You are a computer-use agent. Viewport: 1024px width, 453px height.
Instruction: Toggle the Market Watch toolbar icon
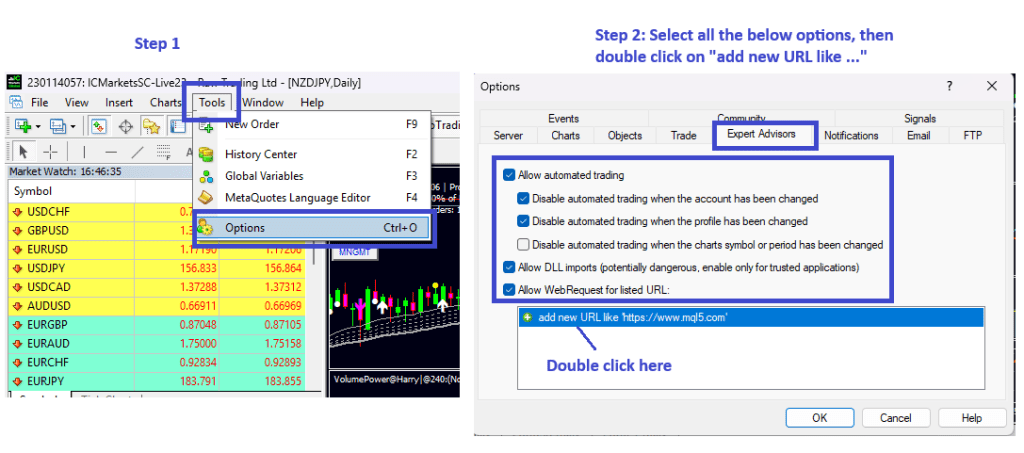click(x=99, y=126)
